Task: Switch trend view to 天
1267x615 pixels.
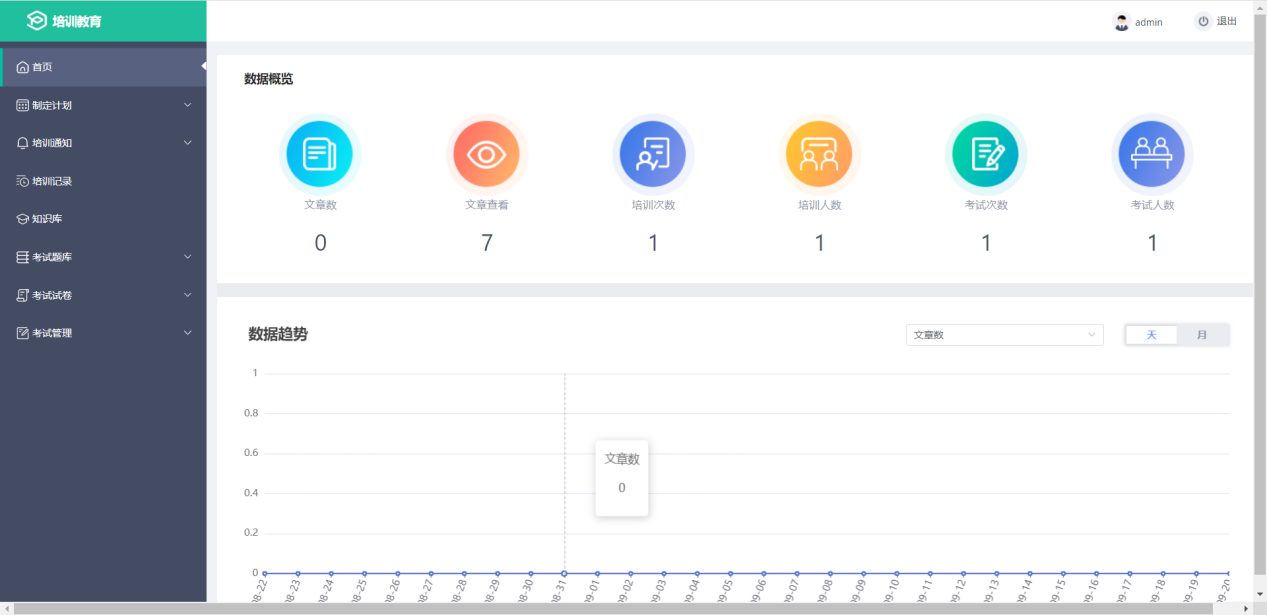Action: click(x=1151, y=335)
